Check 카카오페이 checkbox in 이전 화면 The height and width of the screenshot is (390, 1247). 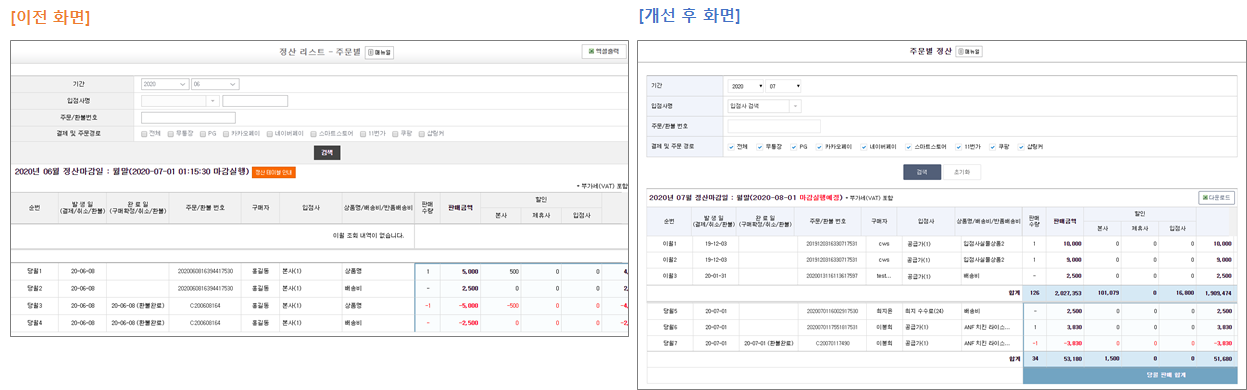[225, 133]
